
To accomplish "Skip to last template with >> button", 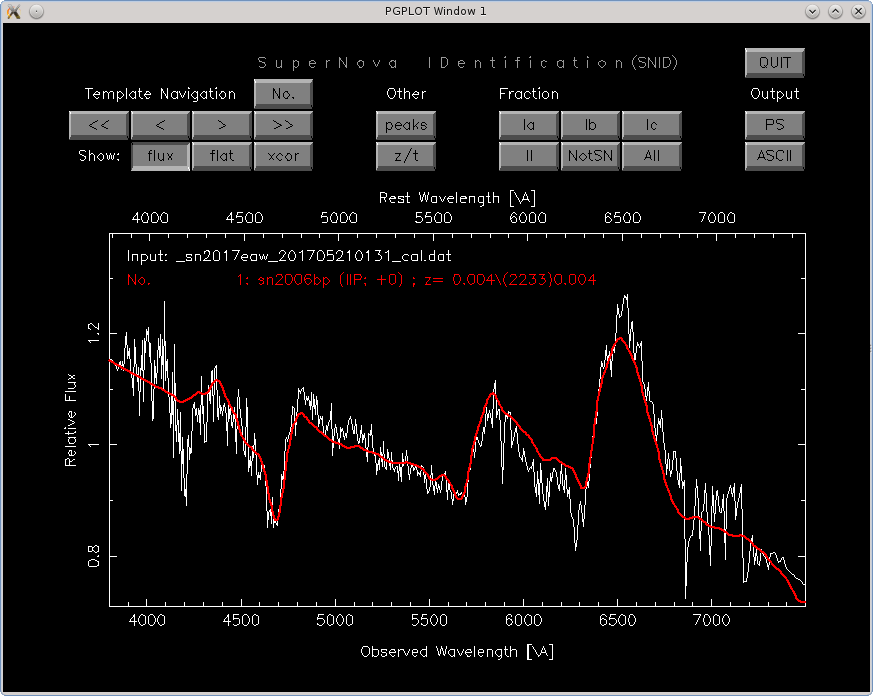I will coord(283,125).
